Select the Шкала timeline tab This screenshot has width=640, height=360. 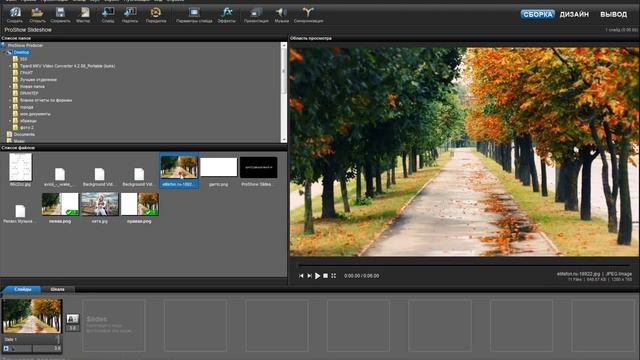58,289
